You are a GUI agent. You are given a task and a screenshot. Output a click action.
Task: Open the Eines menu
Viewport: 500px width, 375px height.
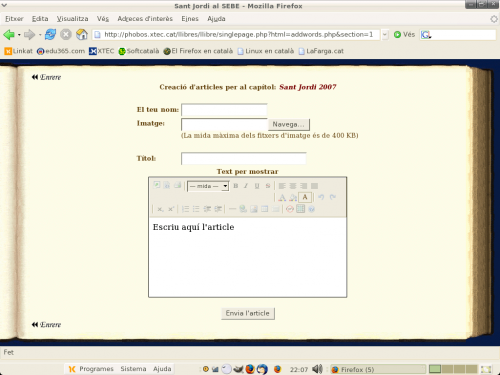[x=190, y=19]
